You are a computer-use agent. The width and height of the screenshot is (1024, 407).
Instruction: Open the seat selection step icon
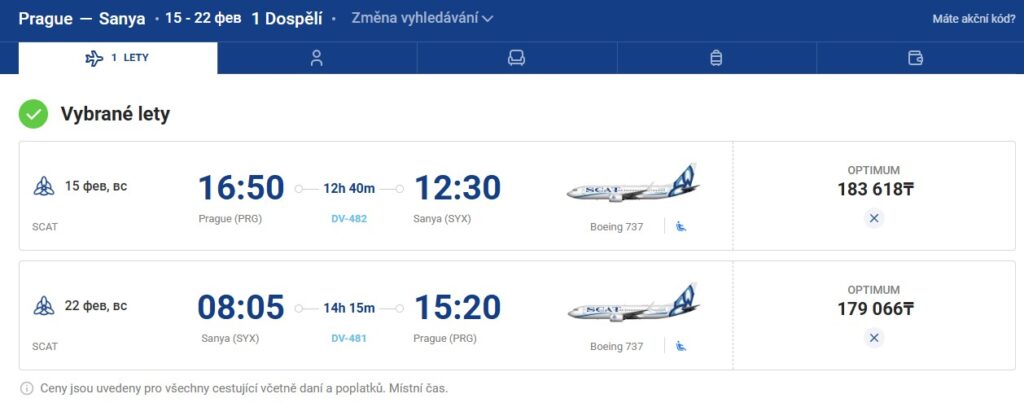[516, 58]
